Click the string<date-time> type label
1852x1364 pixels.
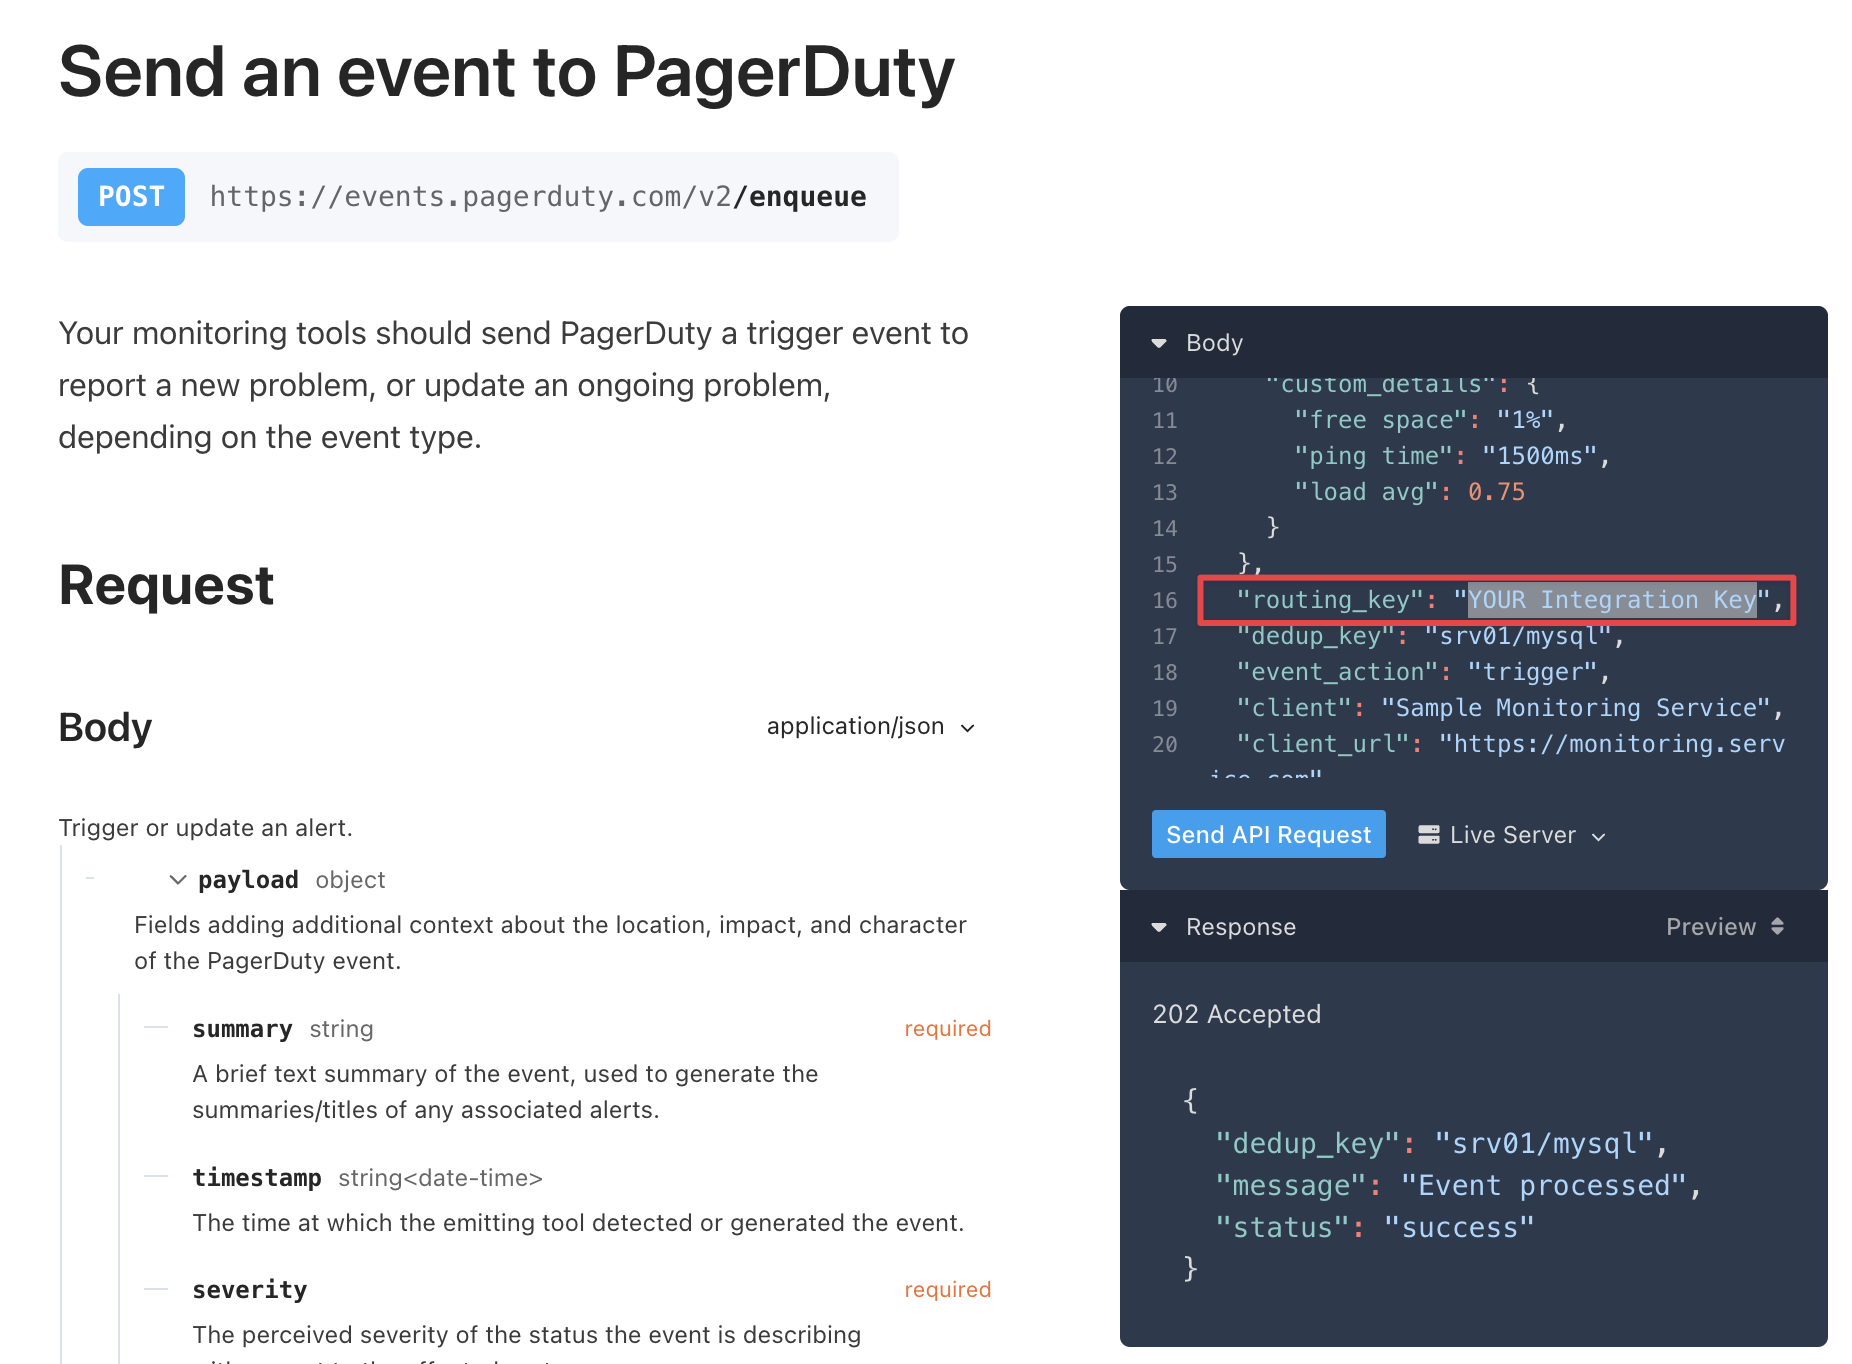tap(440, 1178)
